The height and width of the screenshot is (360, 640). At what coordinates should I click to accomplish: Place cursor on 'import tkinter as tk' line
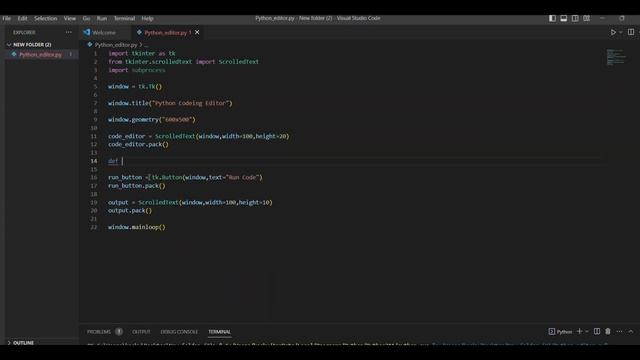(142, 53)
